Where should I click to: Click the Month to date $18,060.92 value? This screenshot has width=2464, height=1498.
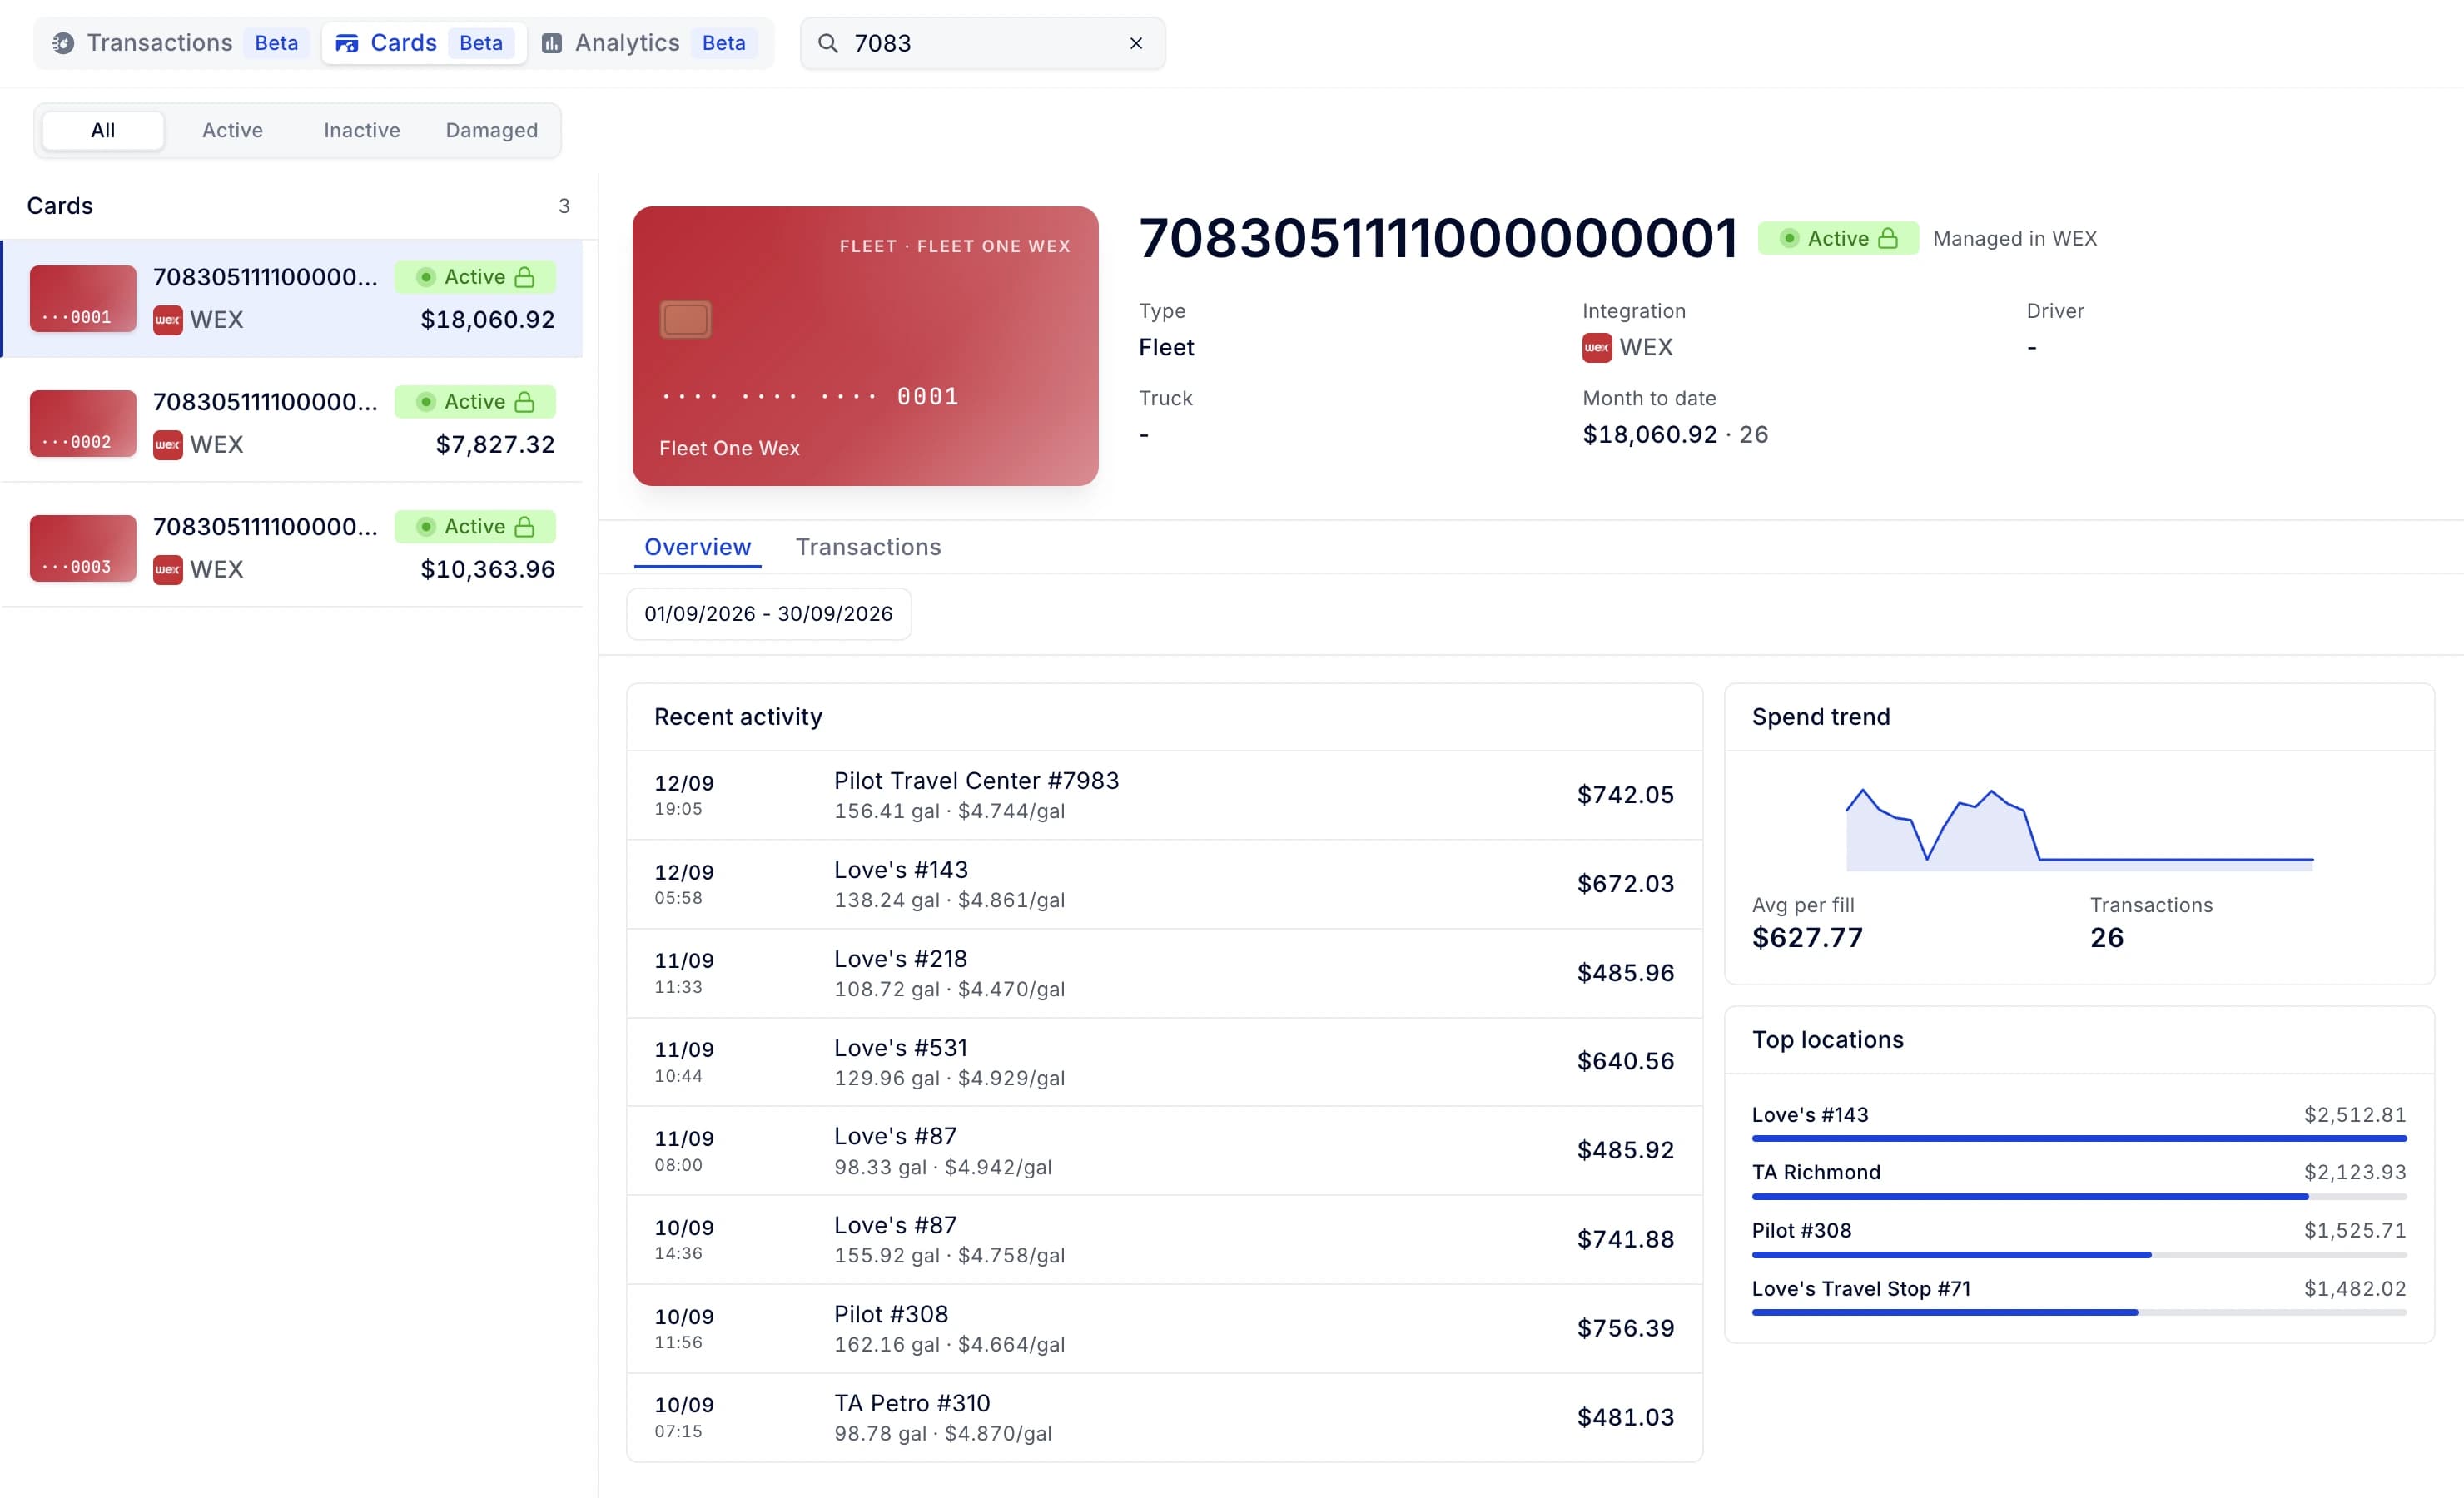pos(1649,434)
